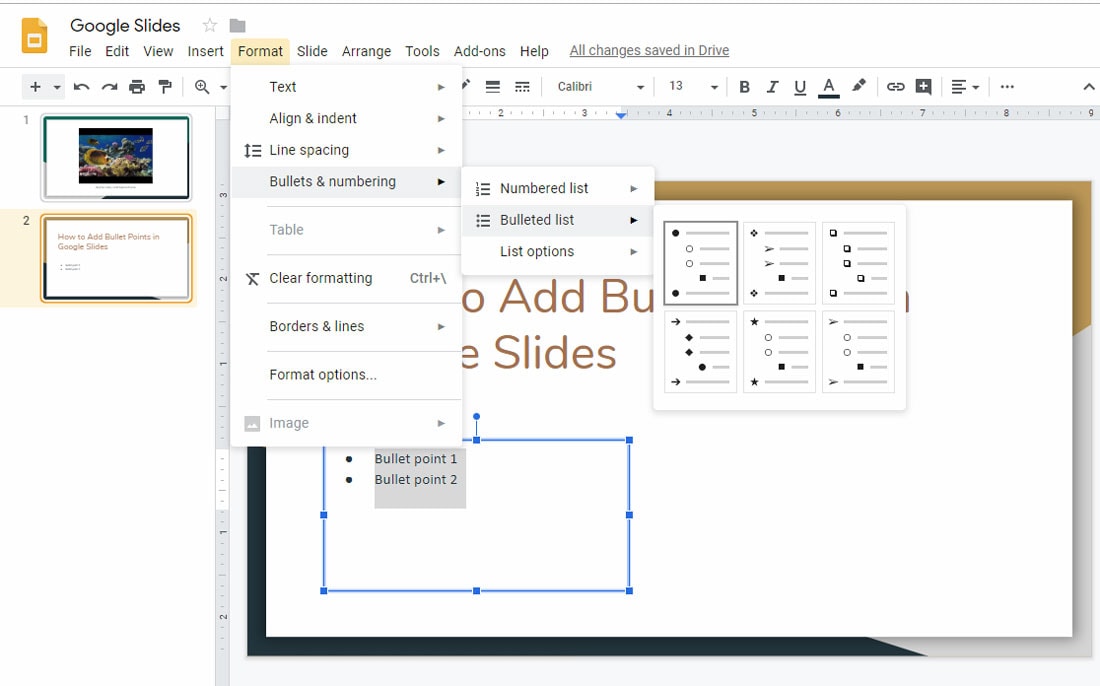The image size is (1100, 686).
Task: Open the zoom level dropdown arrow
Action: tap(223, 88)
